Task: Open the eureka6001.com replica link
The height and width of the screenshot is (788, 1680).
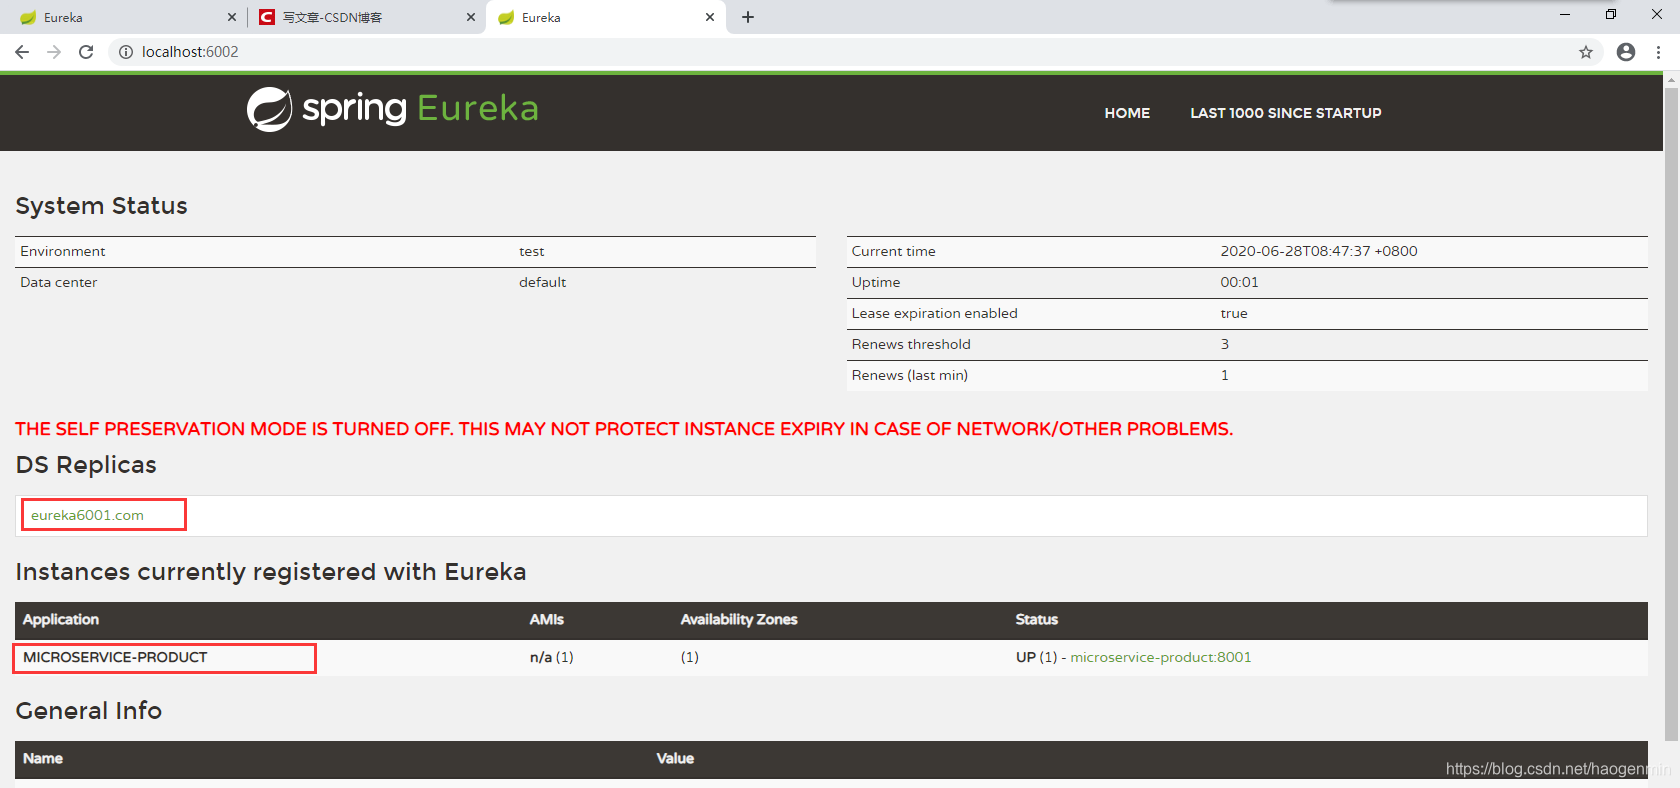Action: click(x=87, y=515)
